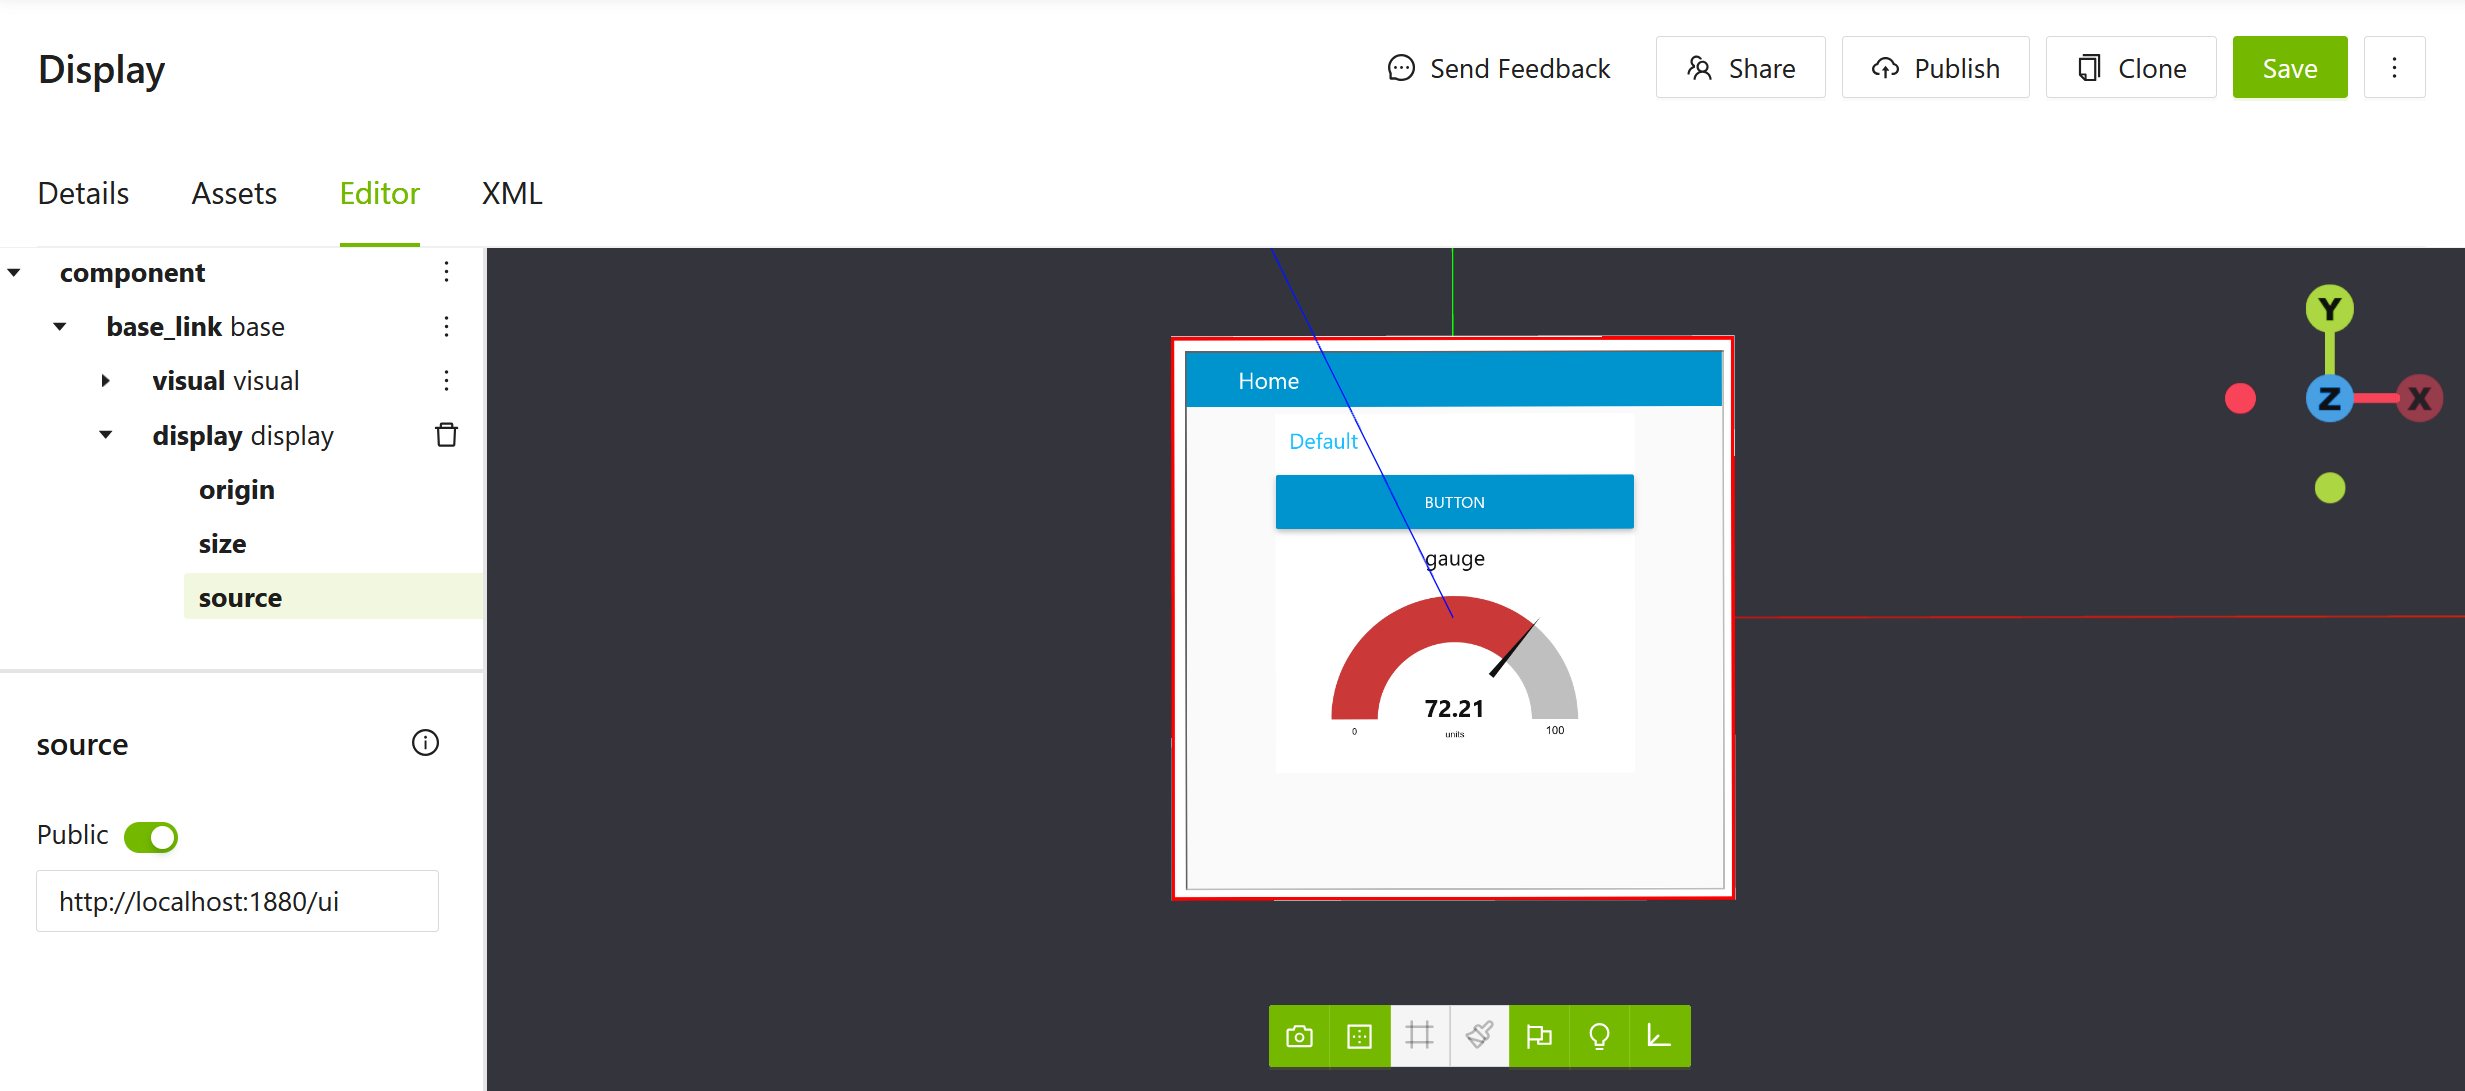Screen dimensions: 2465x1091
Task: Collapse the display tree node
Action: point(105,435)
